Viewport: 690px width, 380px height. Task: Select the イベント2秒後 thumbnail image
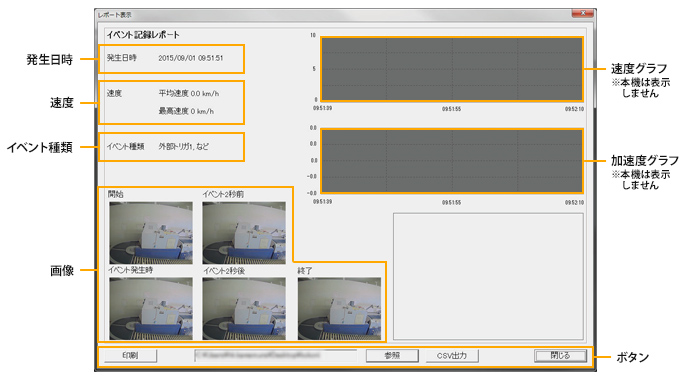click(x=244, y=308)
